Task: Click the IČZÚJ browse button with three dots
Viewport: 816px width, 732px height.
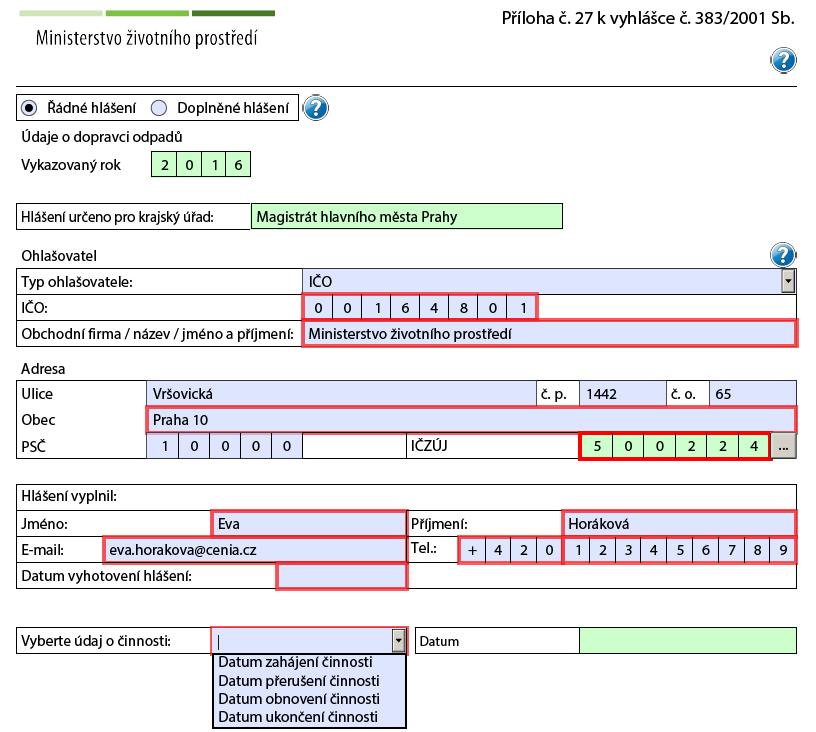Action: pyautogui.click(x=784, y=446)
